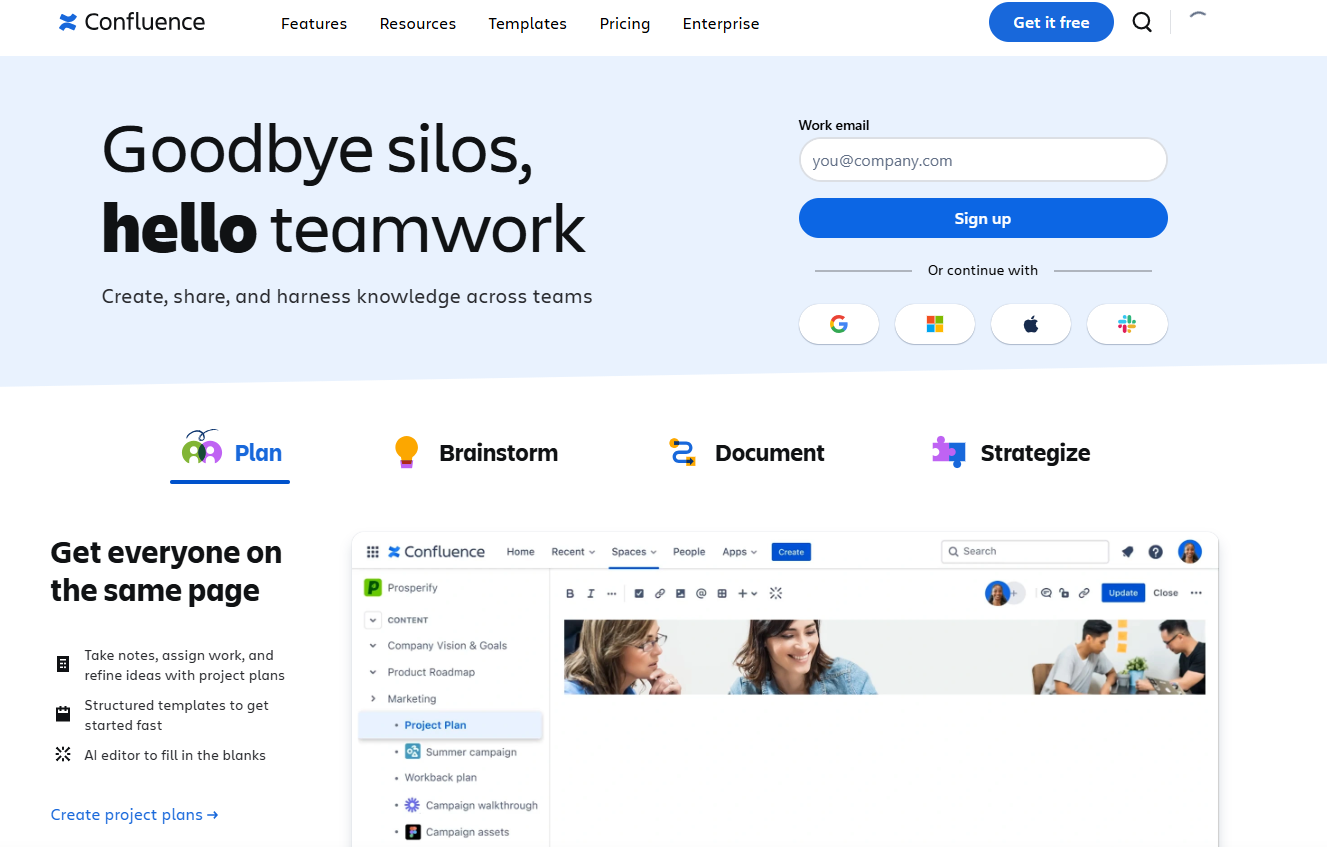Click the insert image icon

point(680,593)
